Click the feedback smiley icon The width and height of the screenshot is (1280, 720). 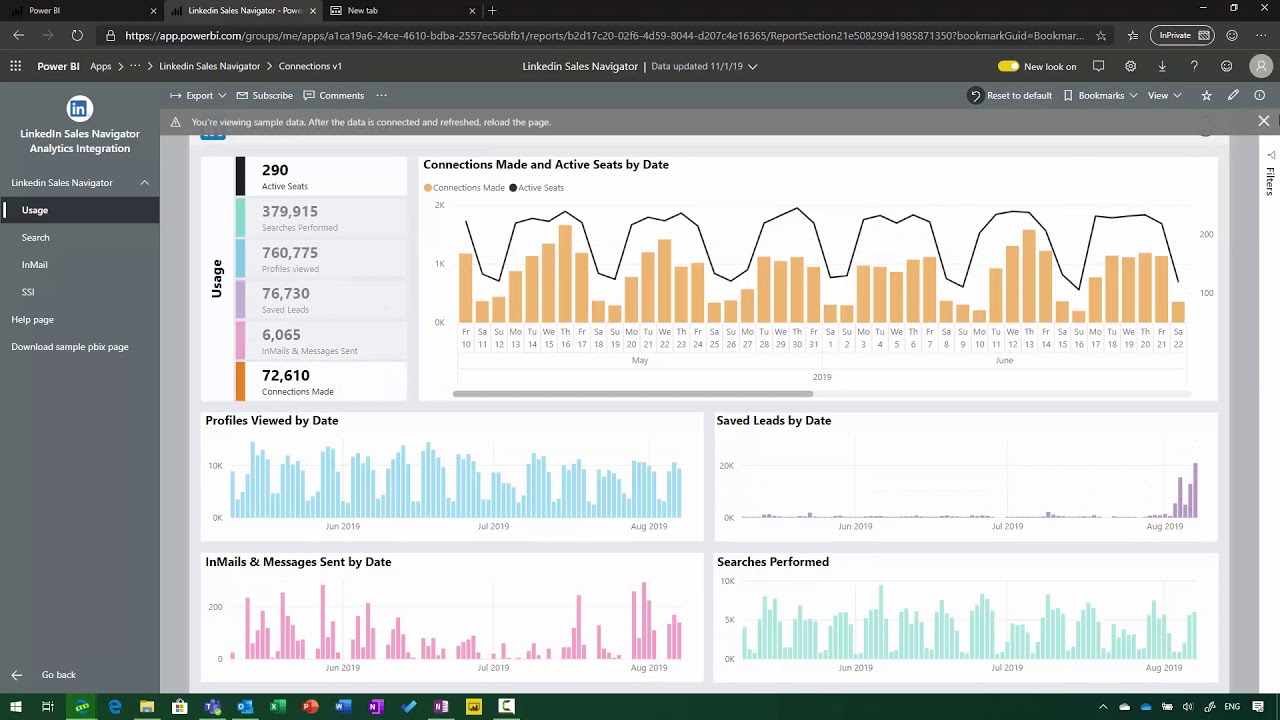(x=1226, y=66)
